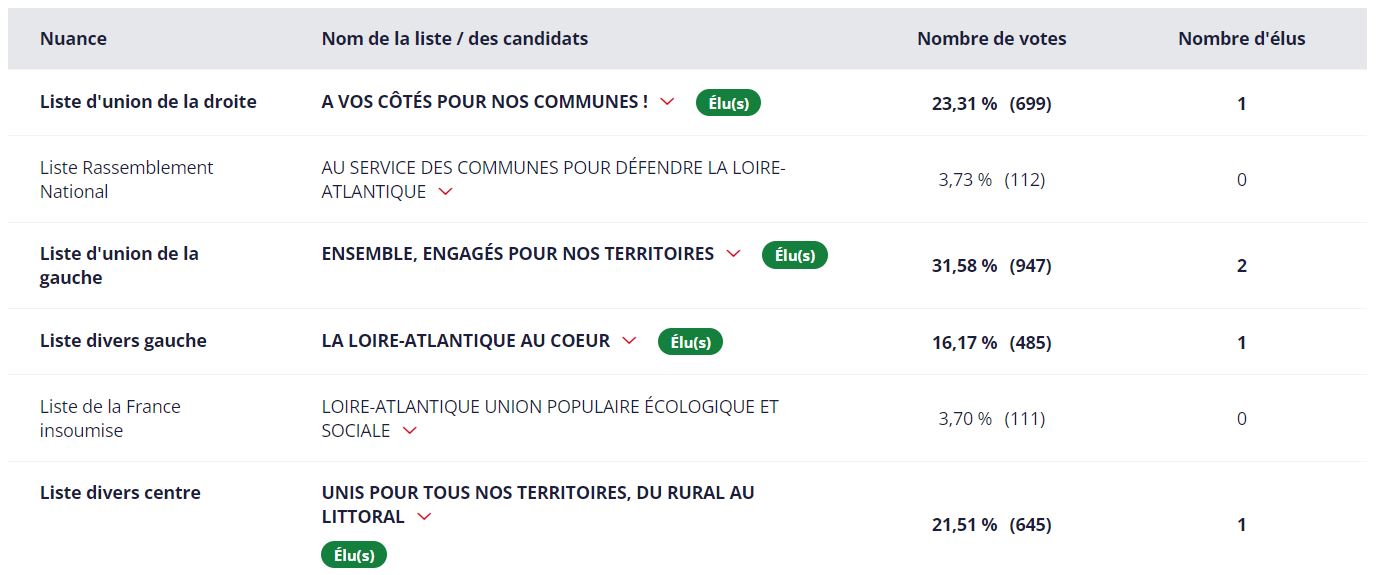Viewport: 1377px width, 575px height.
Task: Select A VOS CÔTÉS POUR NOS COMMUNES list name
Action: 485,102
